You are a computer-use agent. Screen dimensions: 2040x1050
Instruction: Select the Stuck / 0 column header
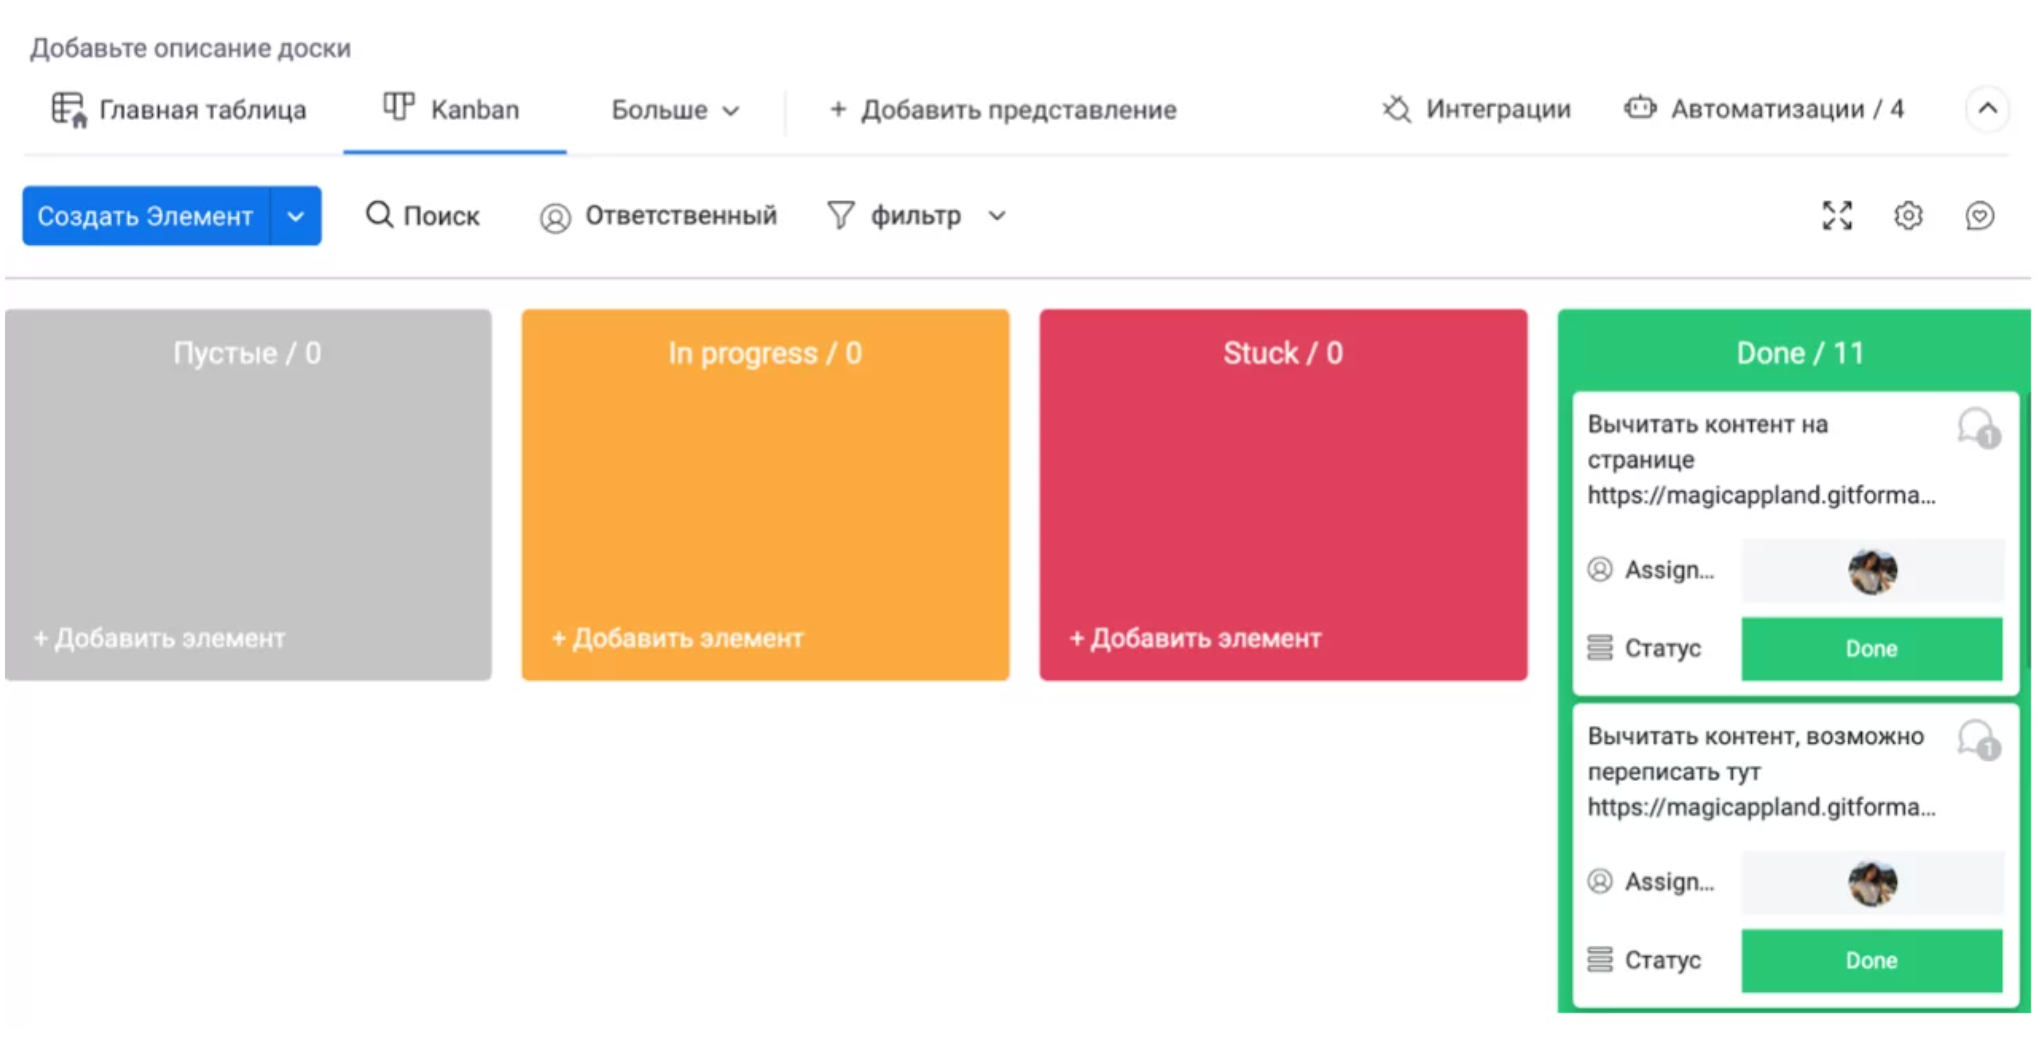coord(1283,353)
